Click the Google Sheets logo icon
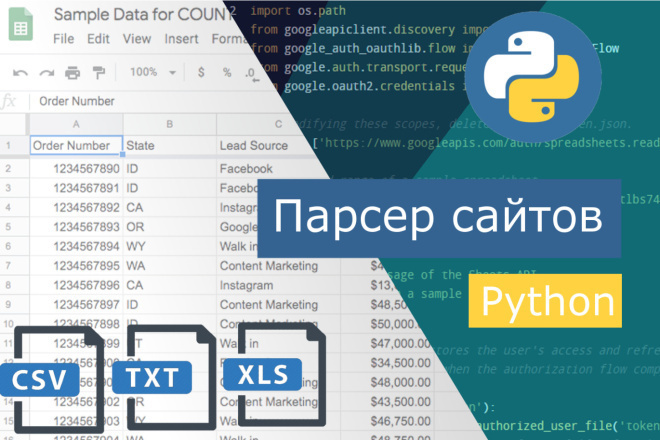The width and height of the screenshot is (660, 440). point(20,26)
